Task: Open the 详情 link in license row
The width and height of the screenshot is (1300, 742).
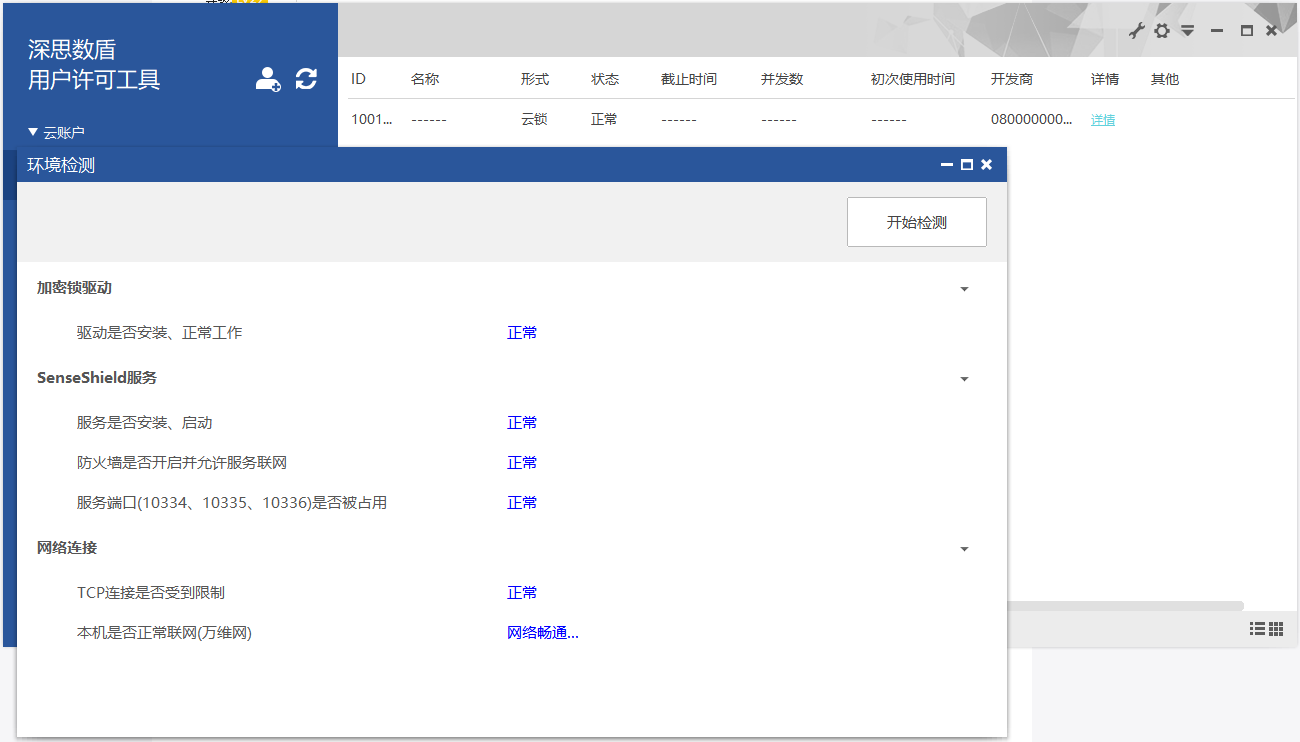Action: 1103,119
